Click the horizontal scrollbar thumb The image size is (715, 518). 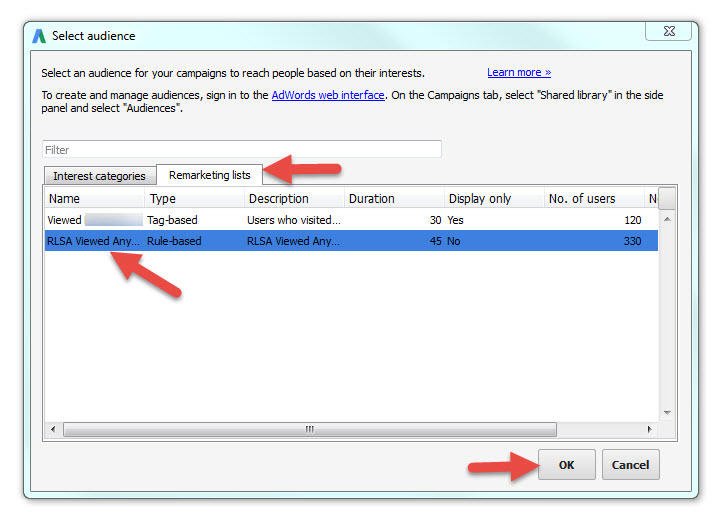click(x=310, y=429)
